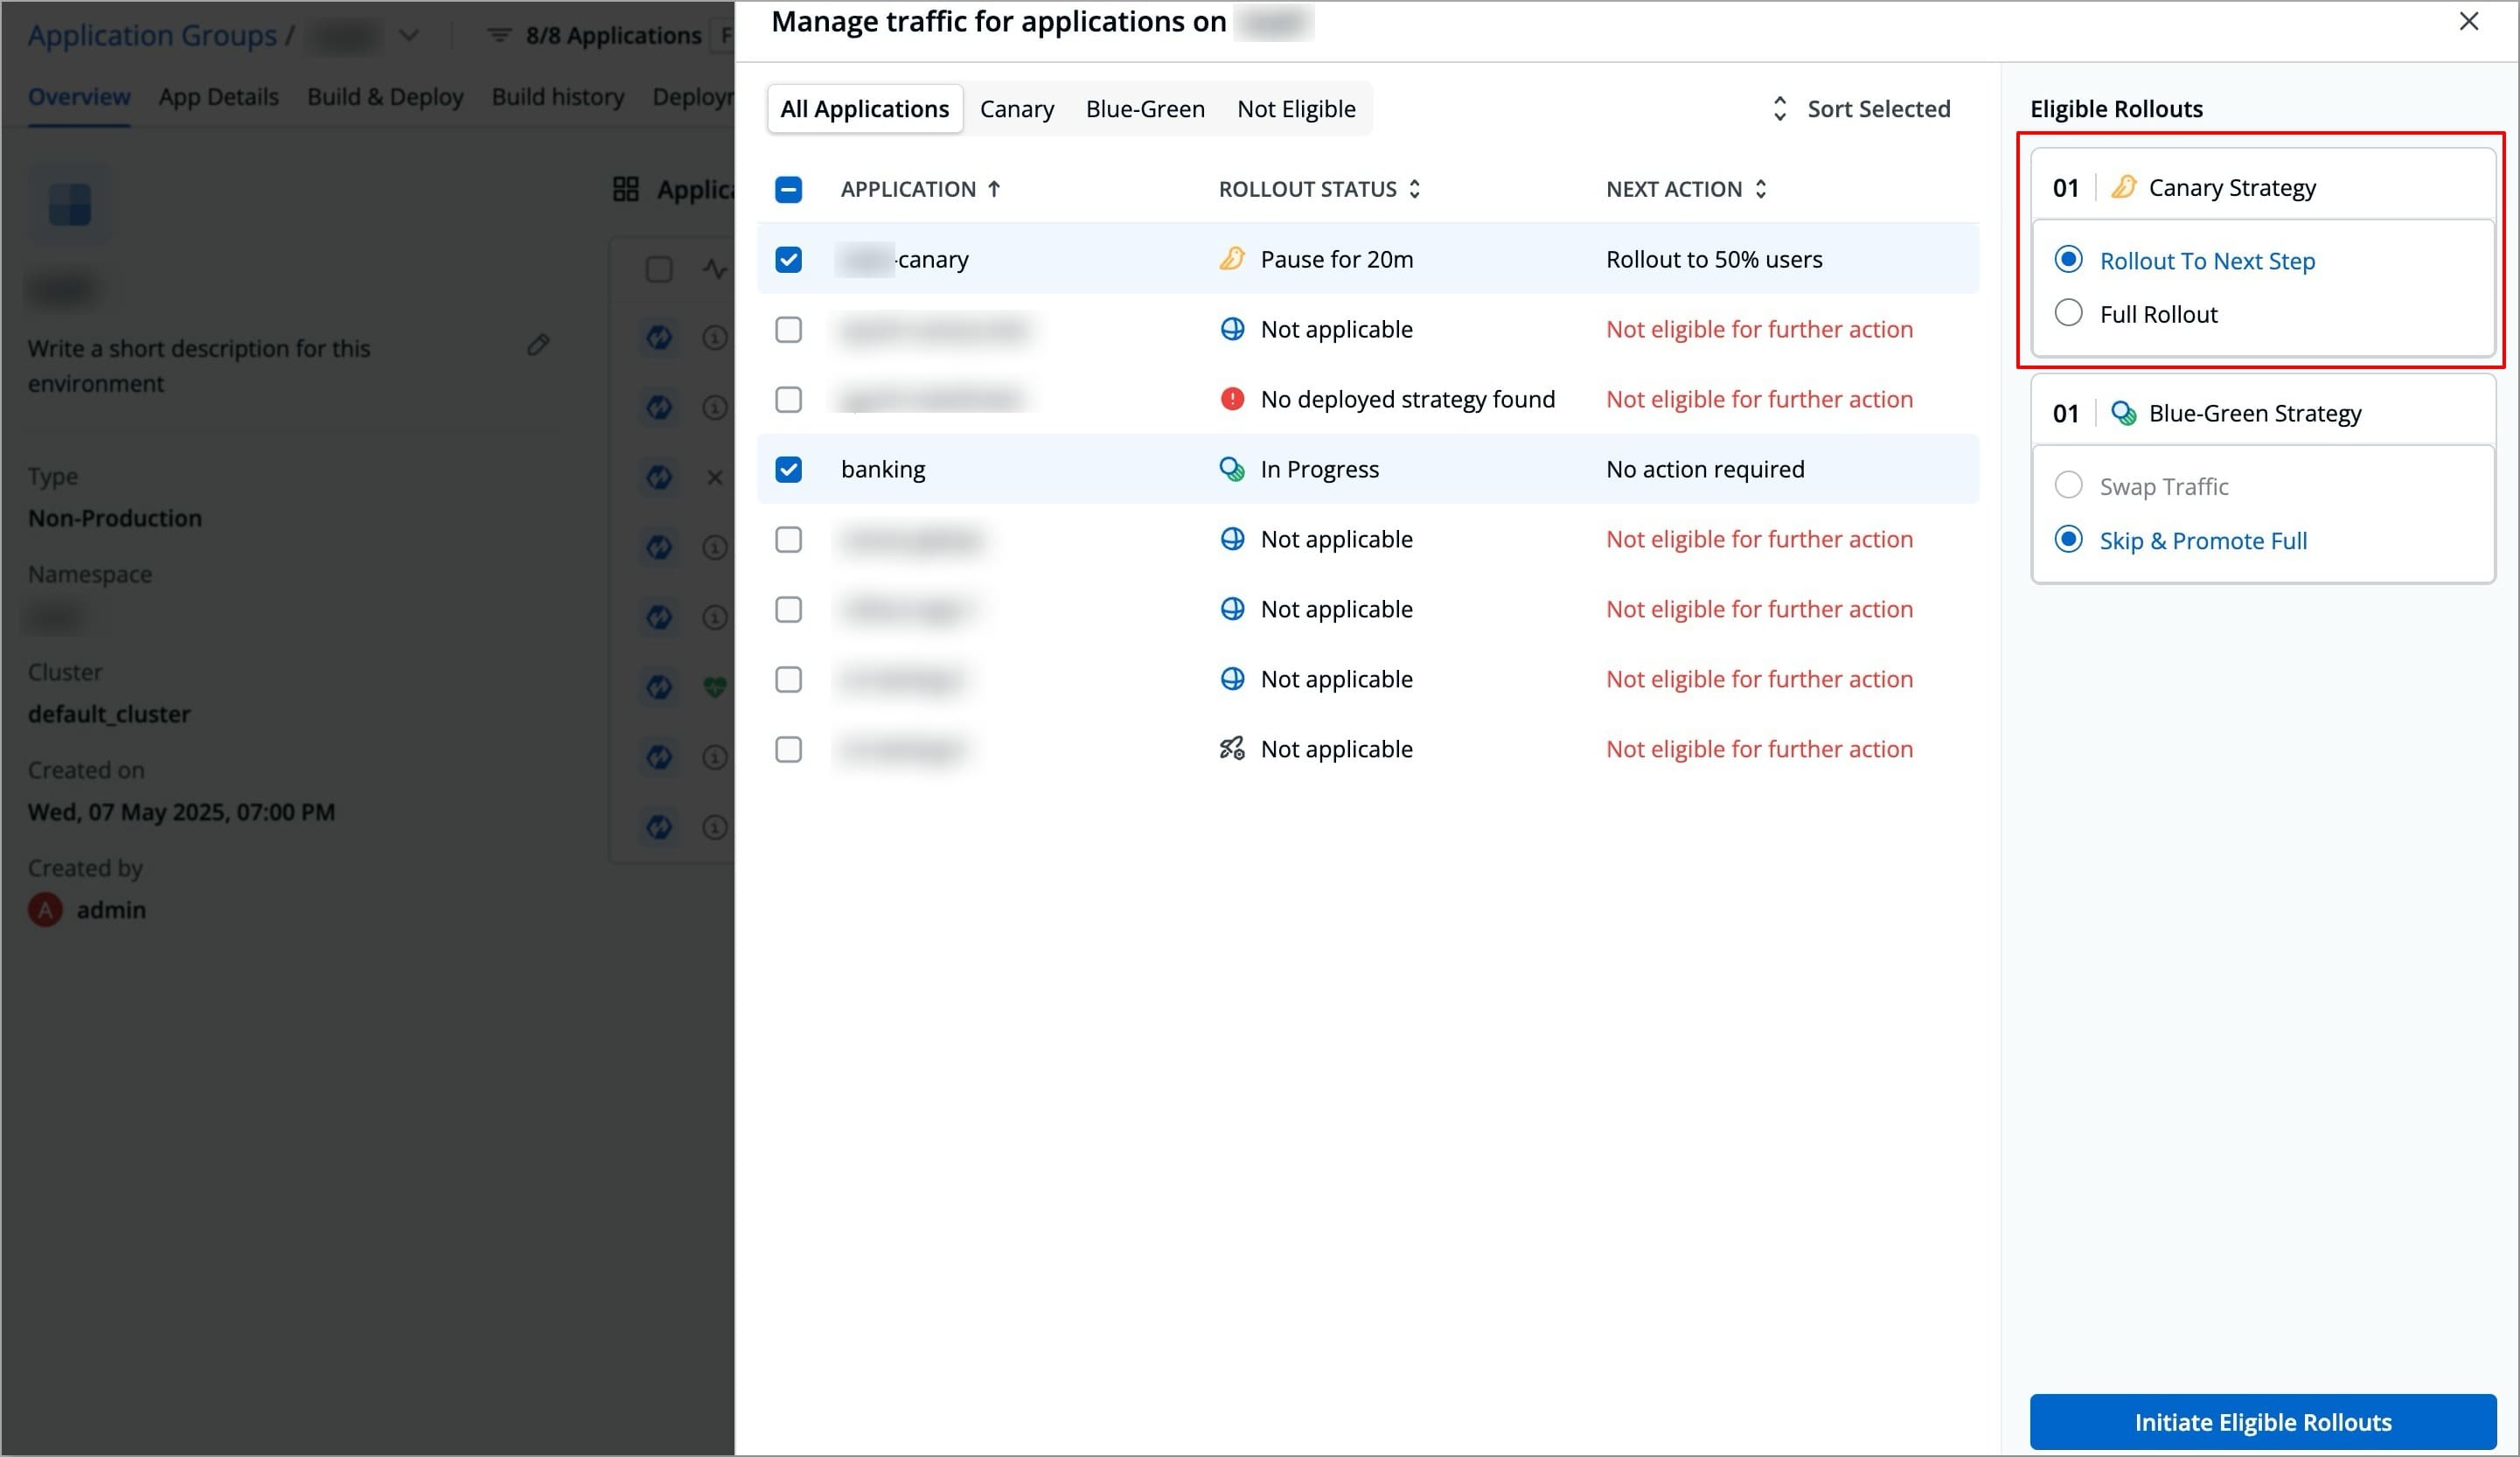Uncheck the canary application checkbox

click(x=788, y=258)
